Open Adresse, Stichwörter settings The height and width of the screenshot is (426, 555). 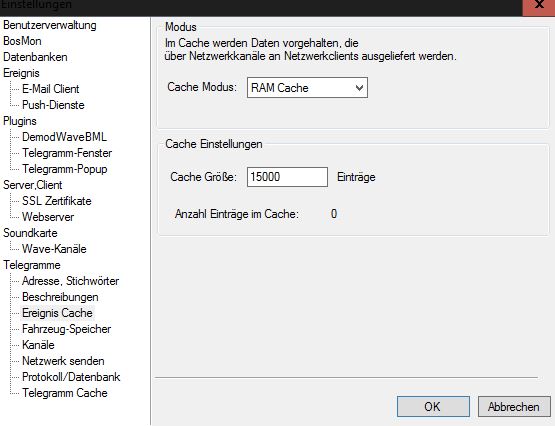70,281
